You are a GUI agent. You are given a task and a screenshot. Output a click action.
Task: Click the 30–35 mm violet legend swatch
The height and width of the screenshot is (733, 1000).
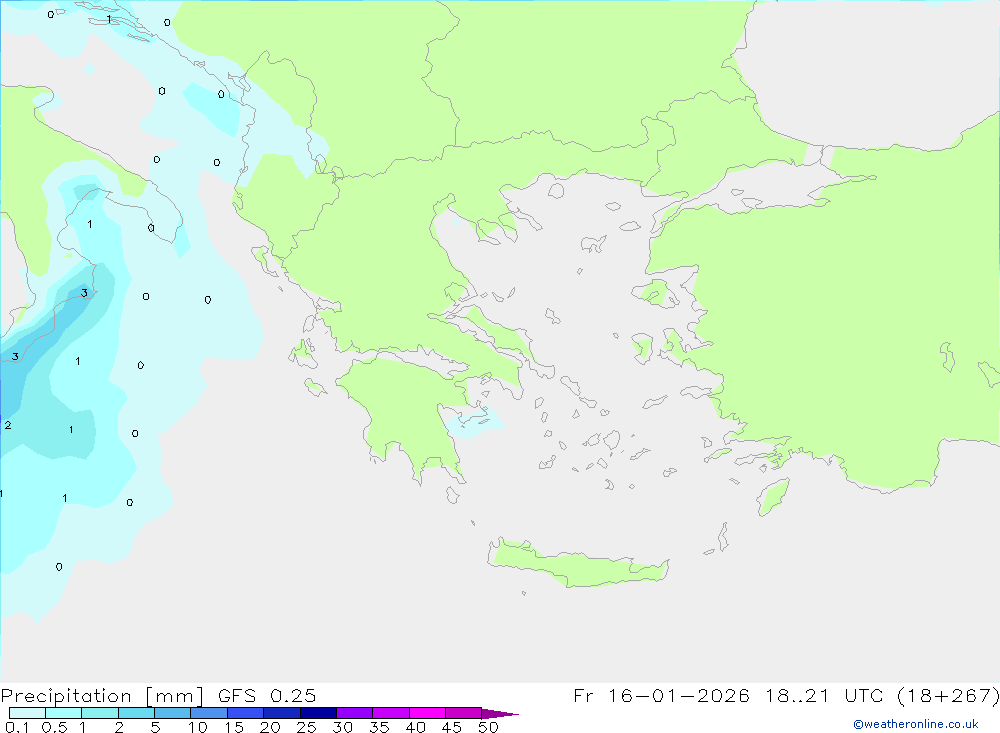point(355,713)
